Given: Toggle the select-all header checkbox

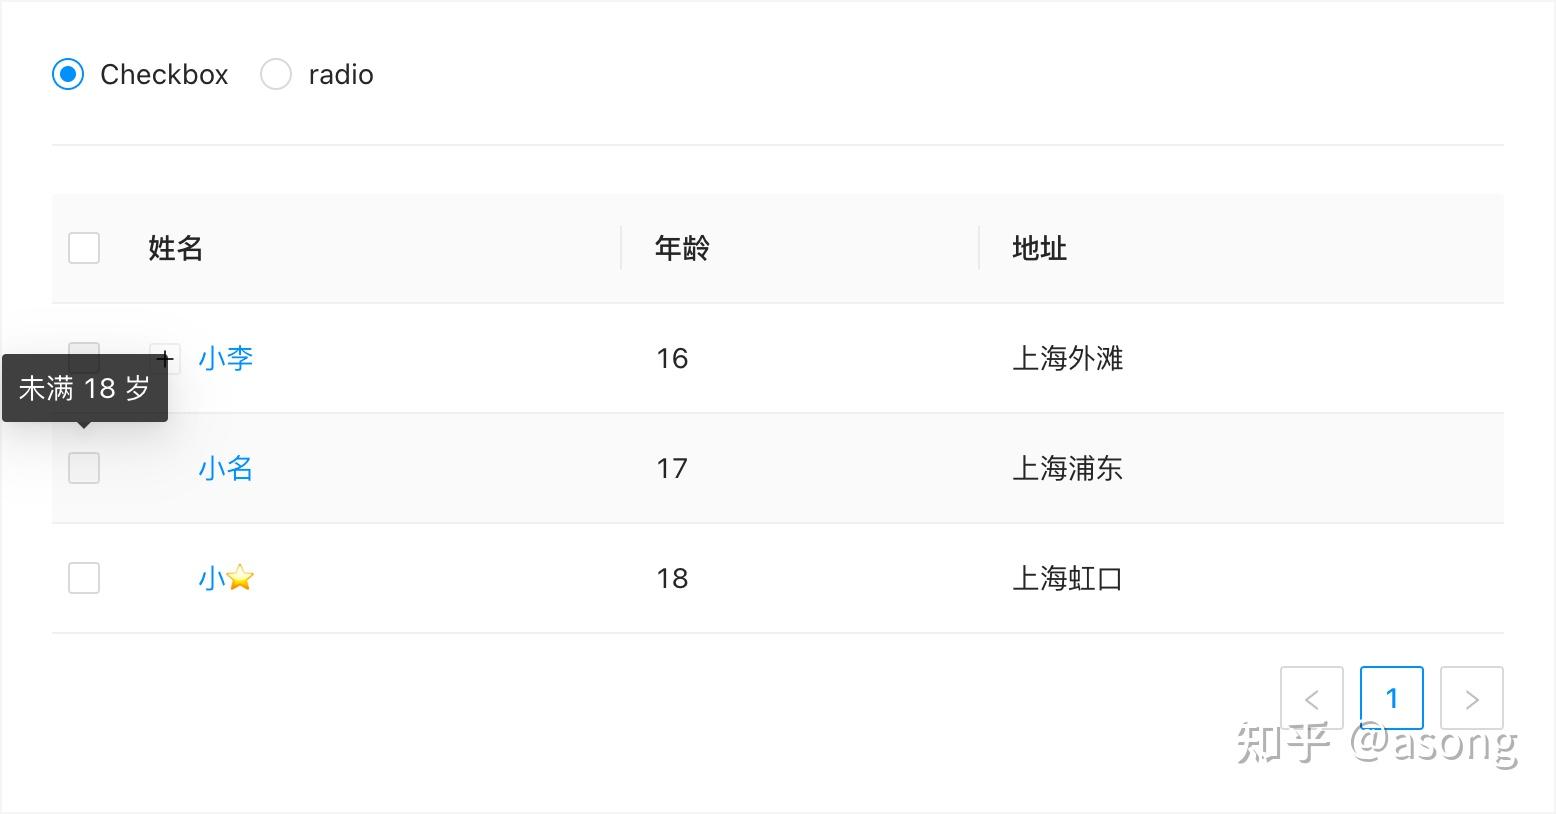Looking at the screenshot, I should tap(84, 248).
